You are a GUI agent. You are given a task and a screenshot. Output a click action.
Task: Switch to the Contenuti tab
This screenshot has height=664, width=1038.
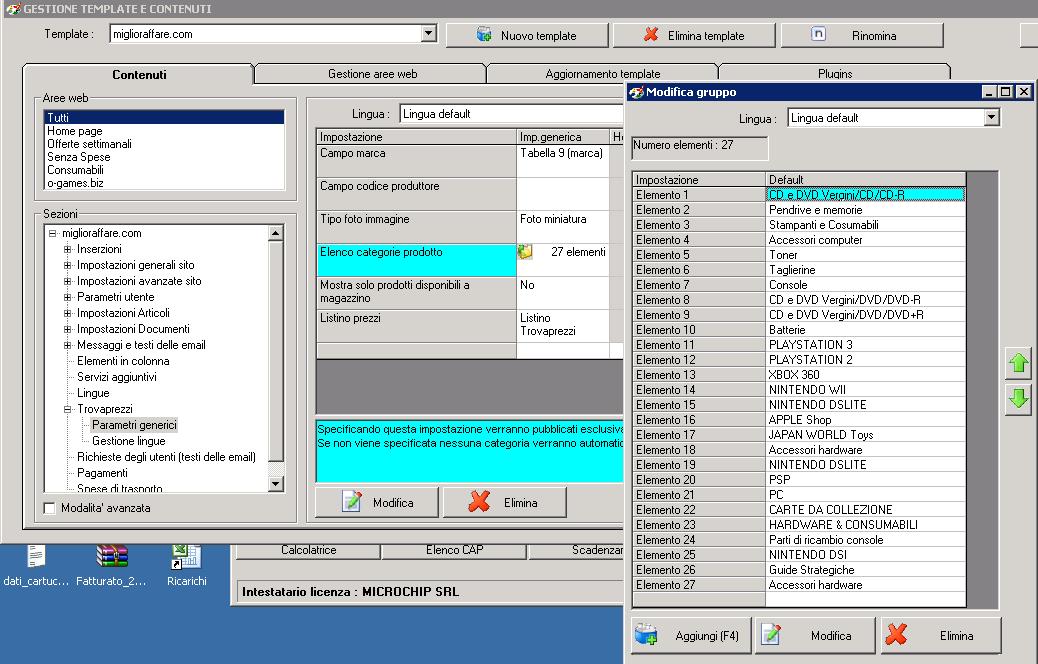pos(139,74)
